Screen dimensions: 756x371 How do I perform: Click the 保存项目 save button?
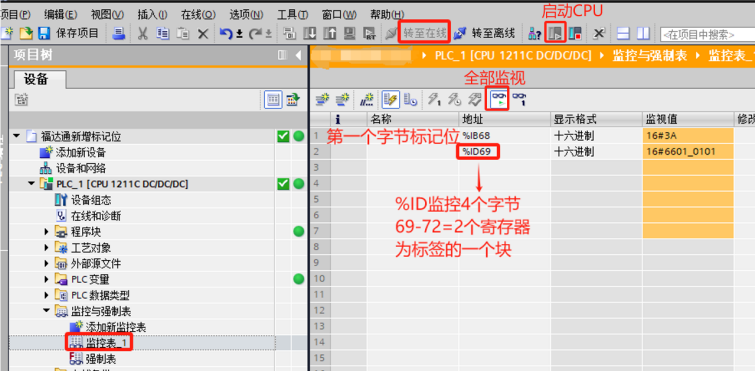click(68, 33)
